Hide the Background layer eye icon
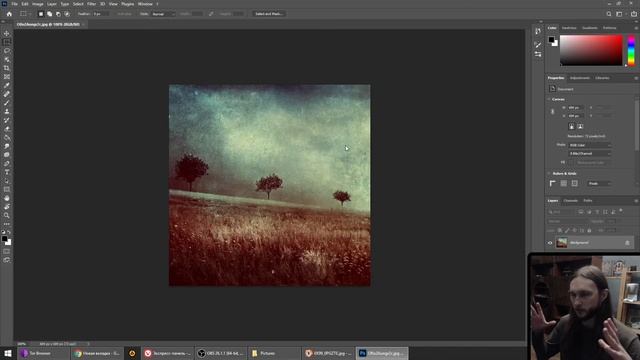Screen dimensions: 640x360 550,243
